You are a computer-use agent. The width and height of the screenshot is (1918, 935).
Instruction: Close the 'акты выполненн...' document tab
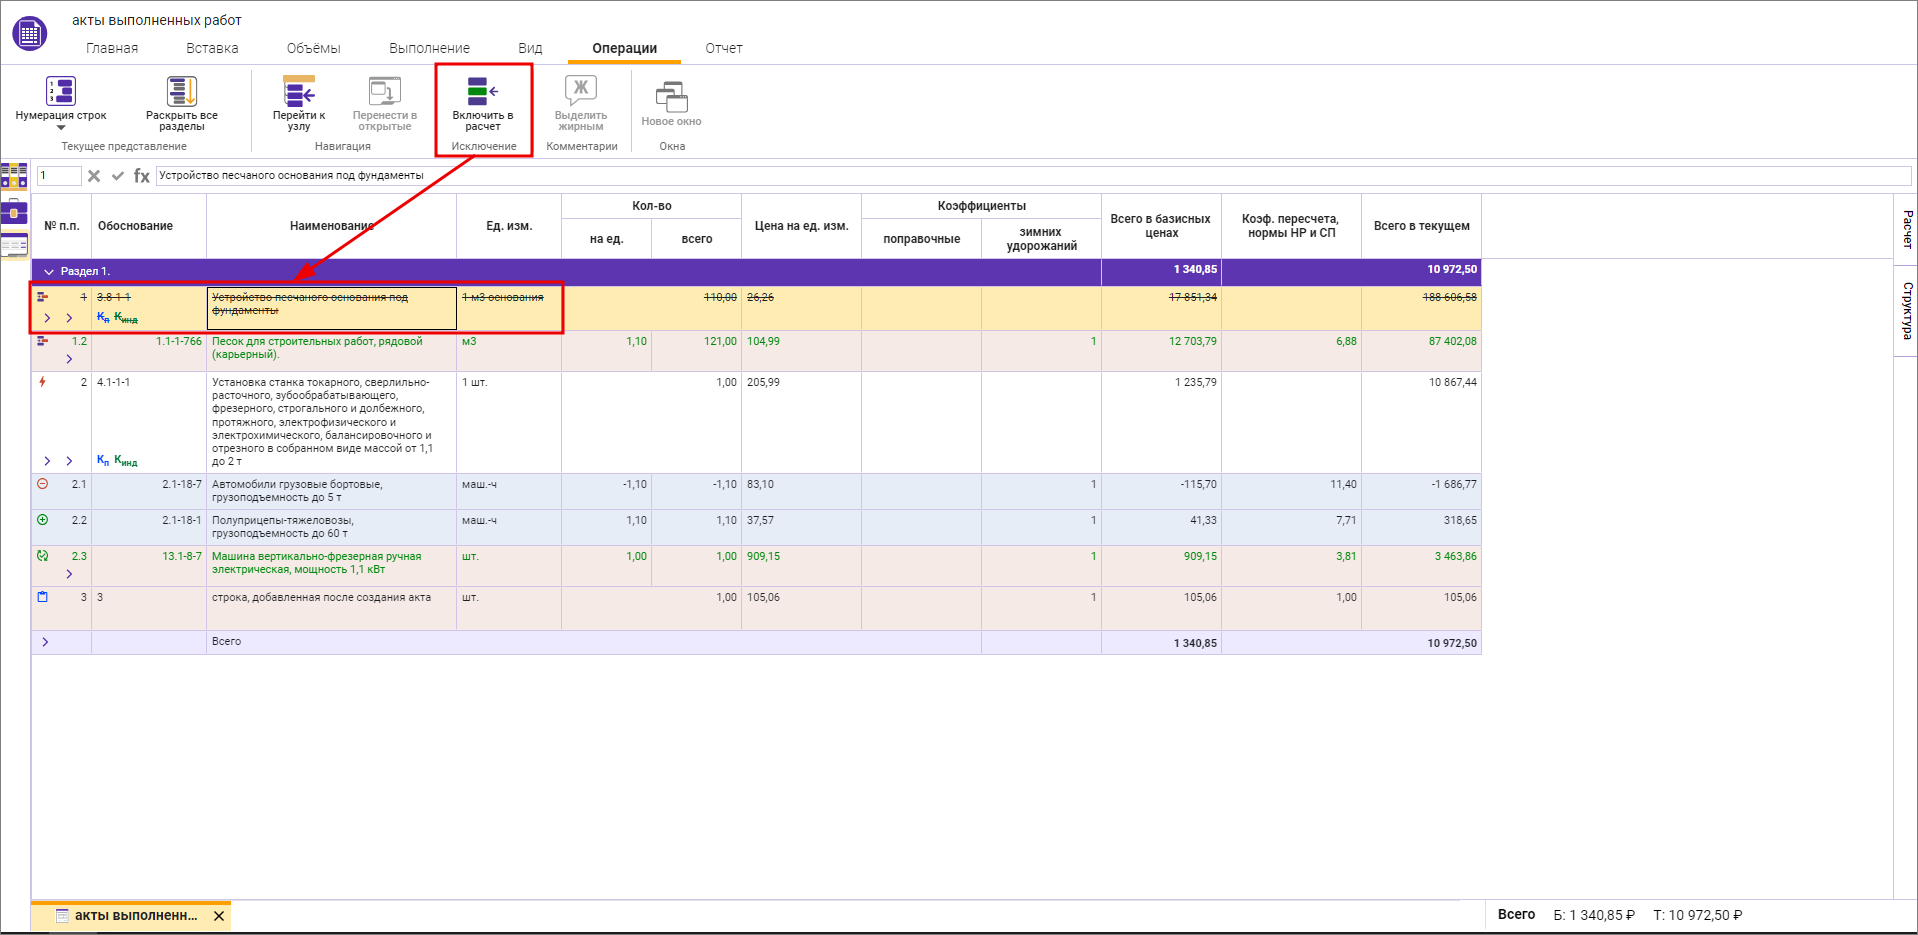click(219, 916)
